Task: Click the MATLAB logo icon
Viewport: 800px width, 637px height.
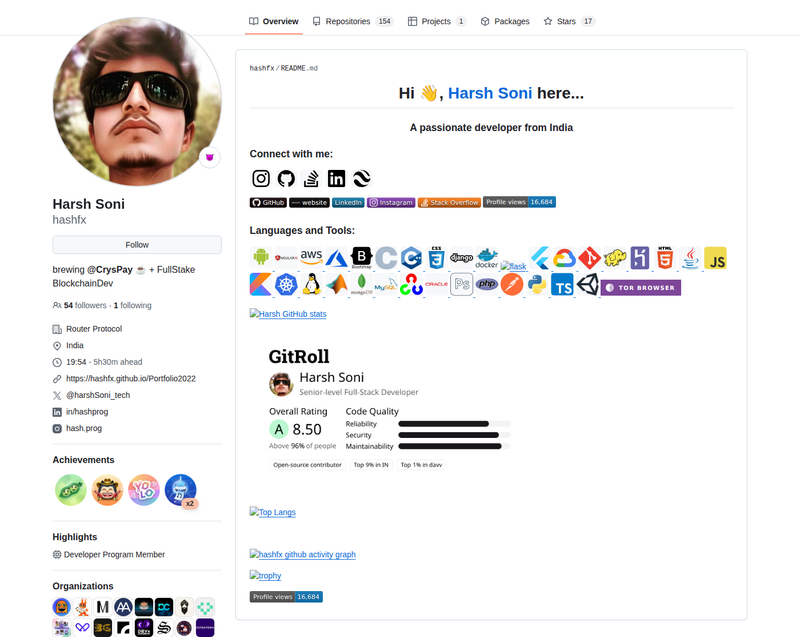Action: (336, 285)
